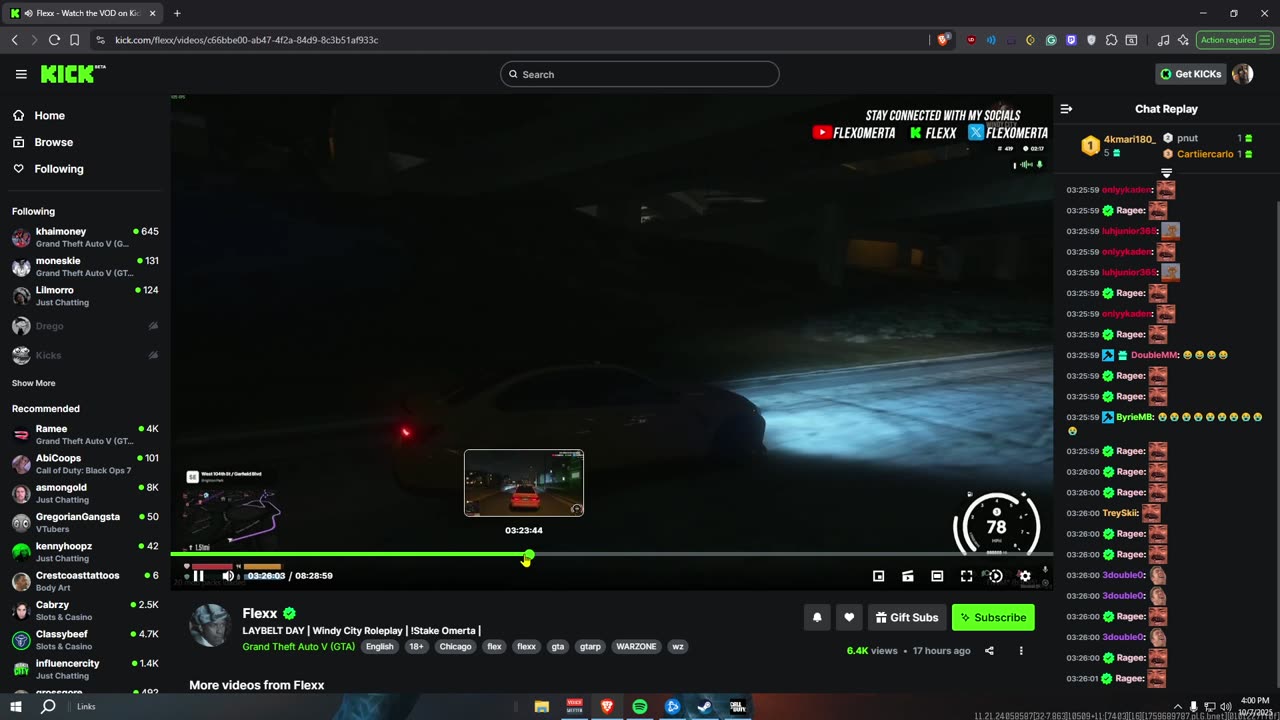The width and height of the screenshot is (1280, 720).
Task: Share this VOD
Action: pos(989,651)
